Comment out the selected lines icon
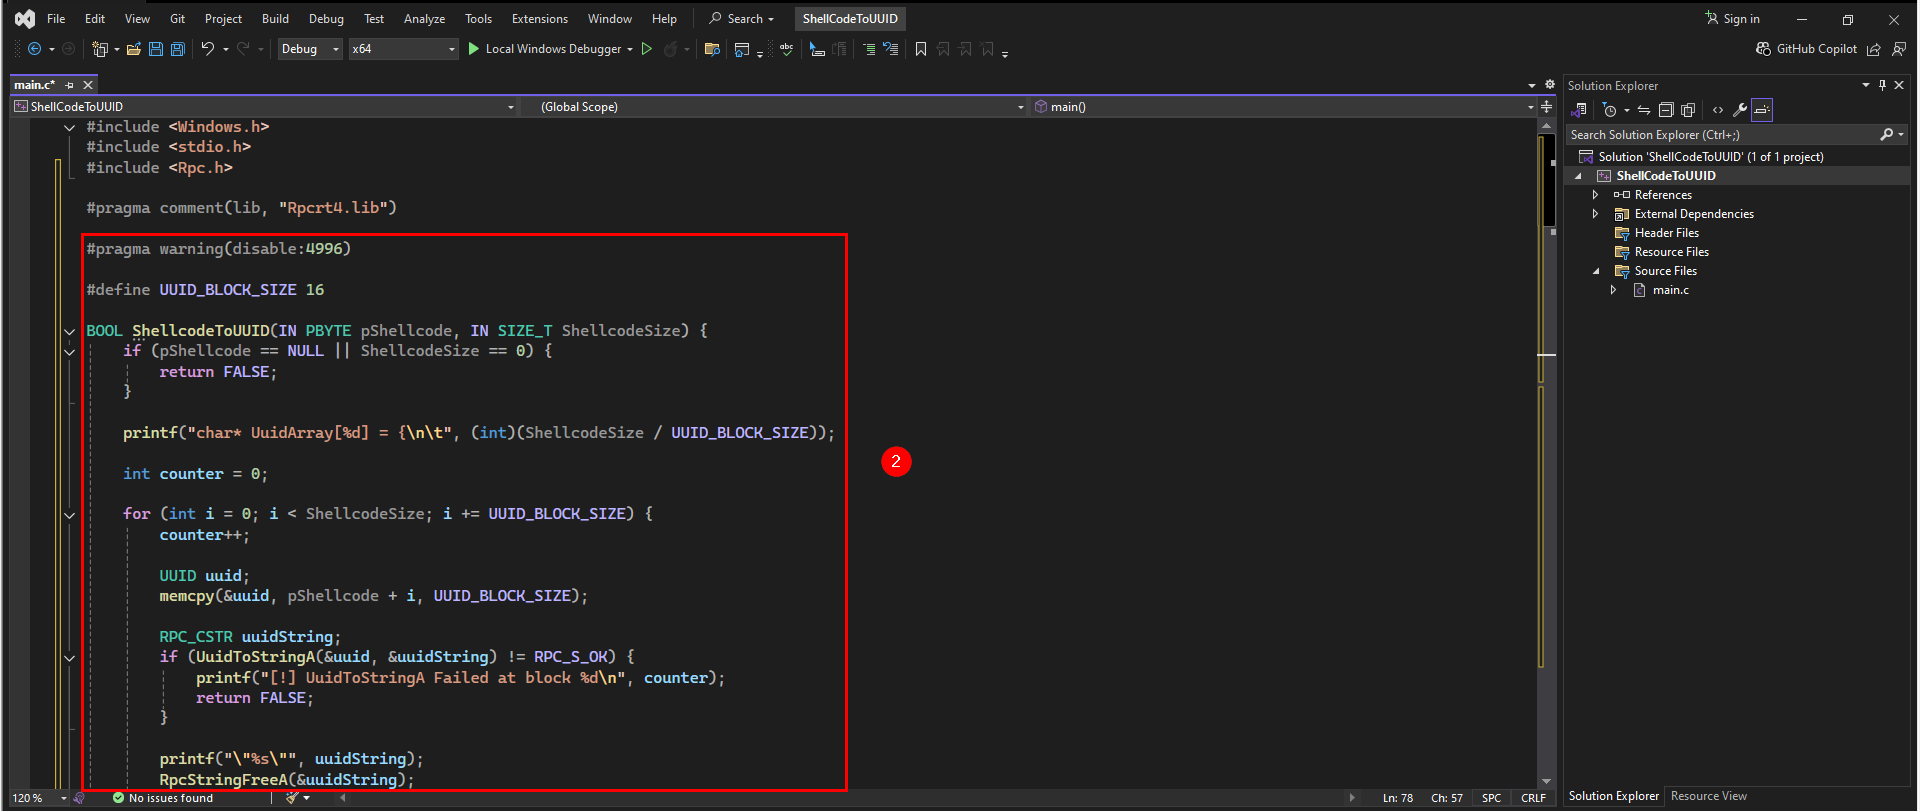The width and height of the screenshot is (1920, 811). (869, 49)
